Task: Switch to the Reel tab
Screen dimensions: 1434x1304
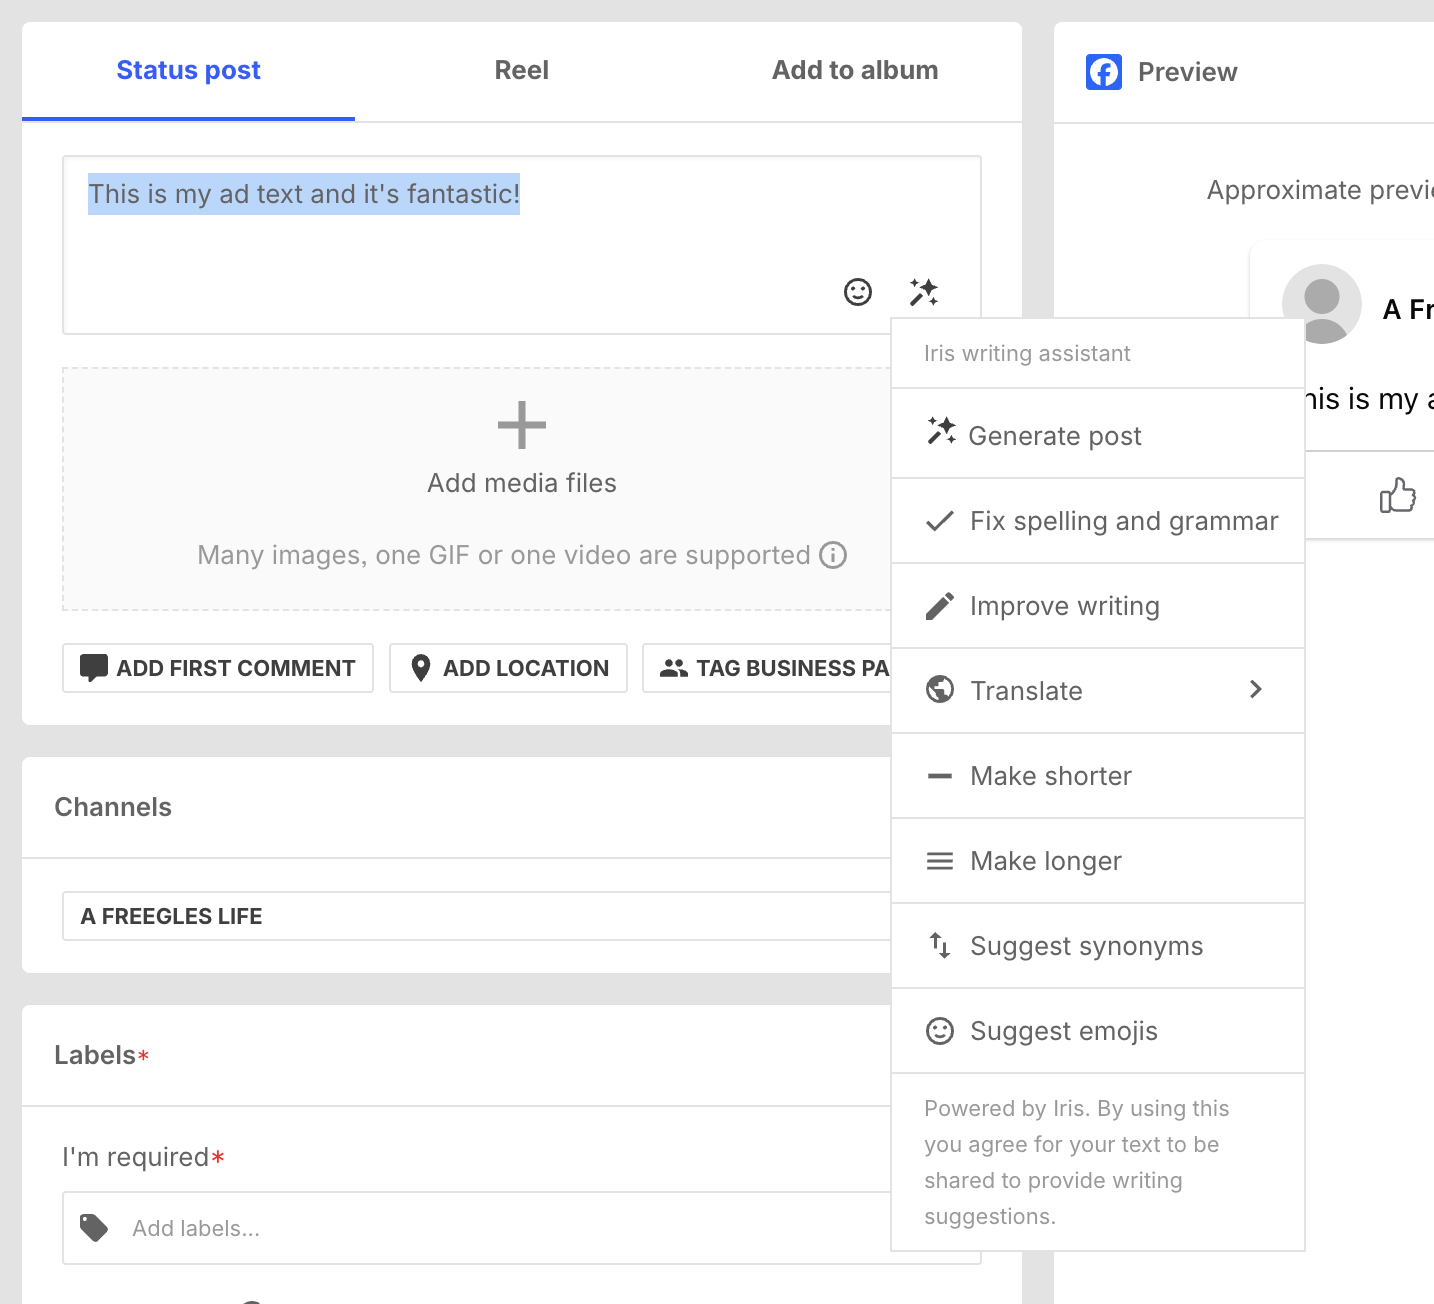Action: coord(521,71)
